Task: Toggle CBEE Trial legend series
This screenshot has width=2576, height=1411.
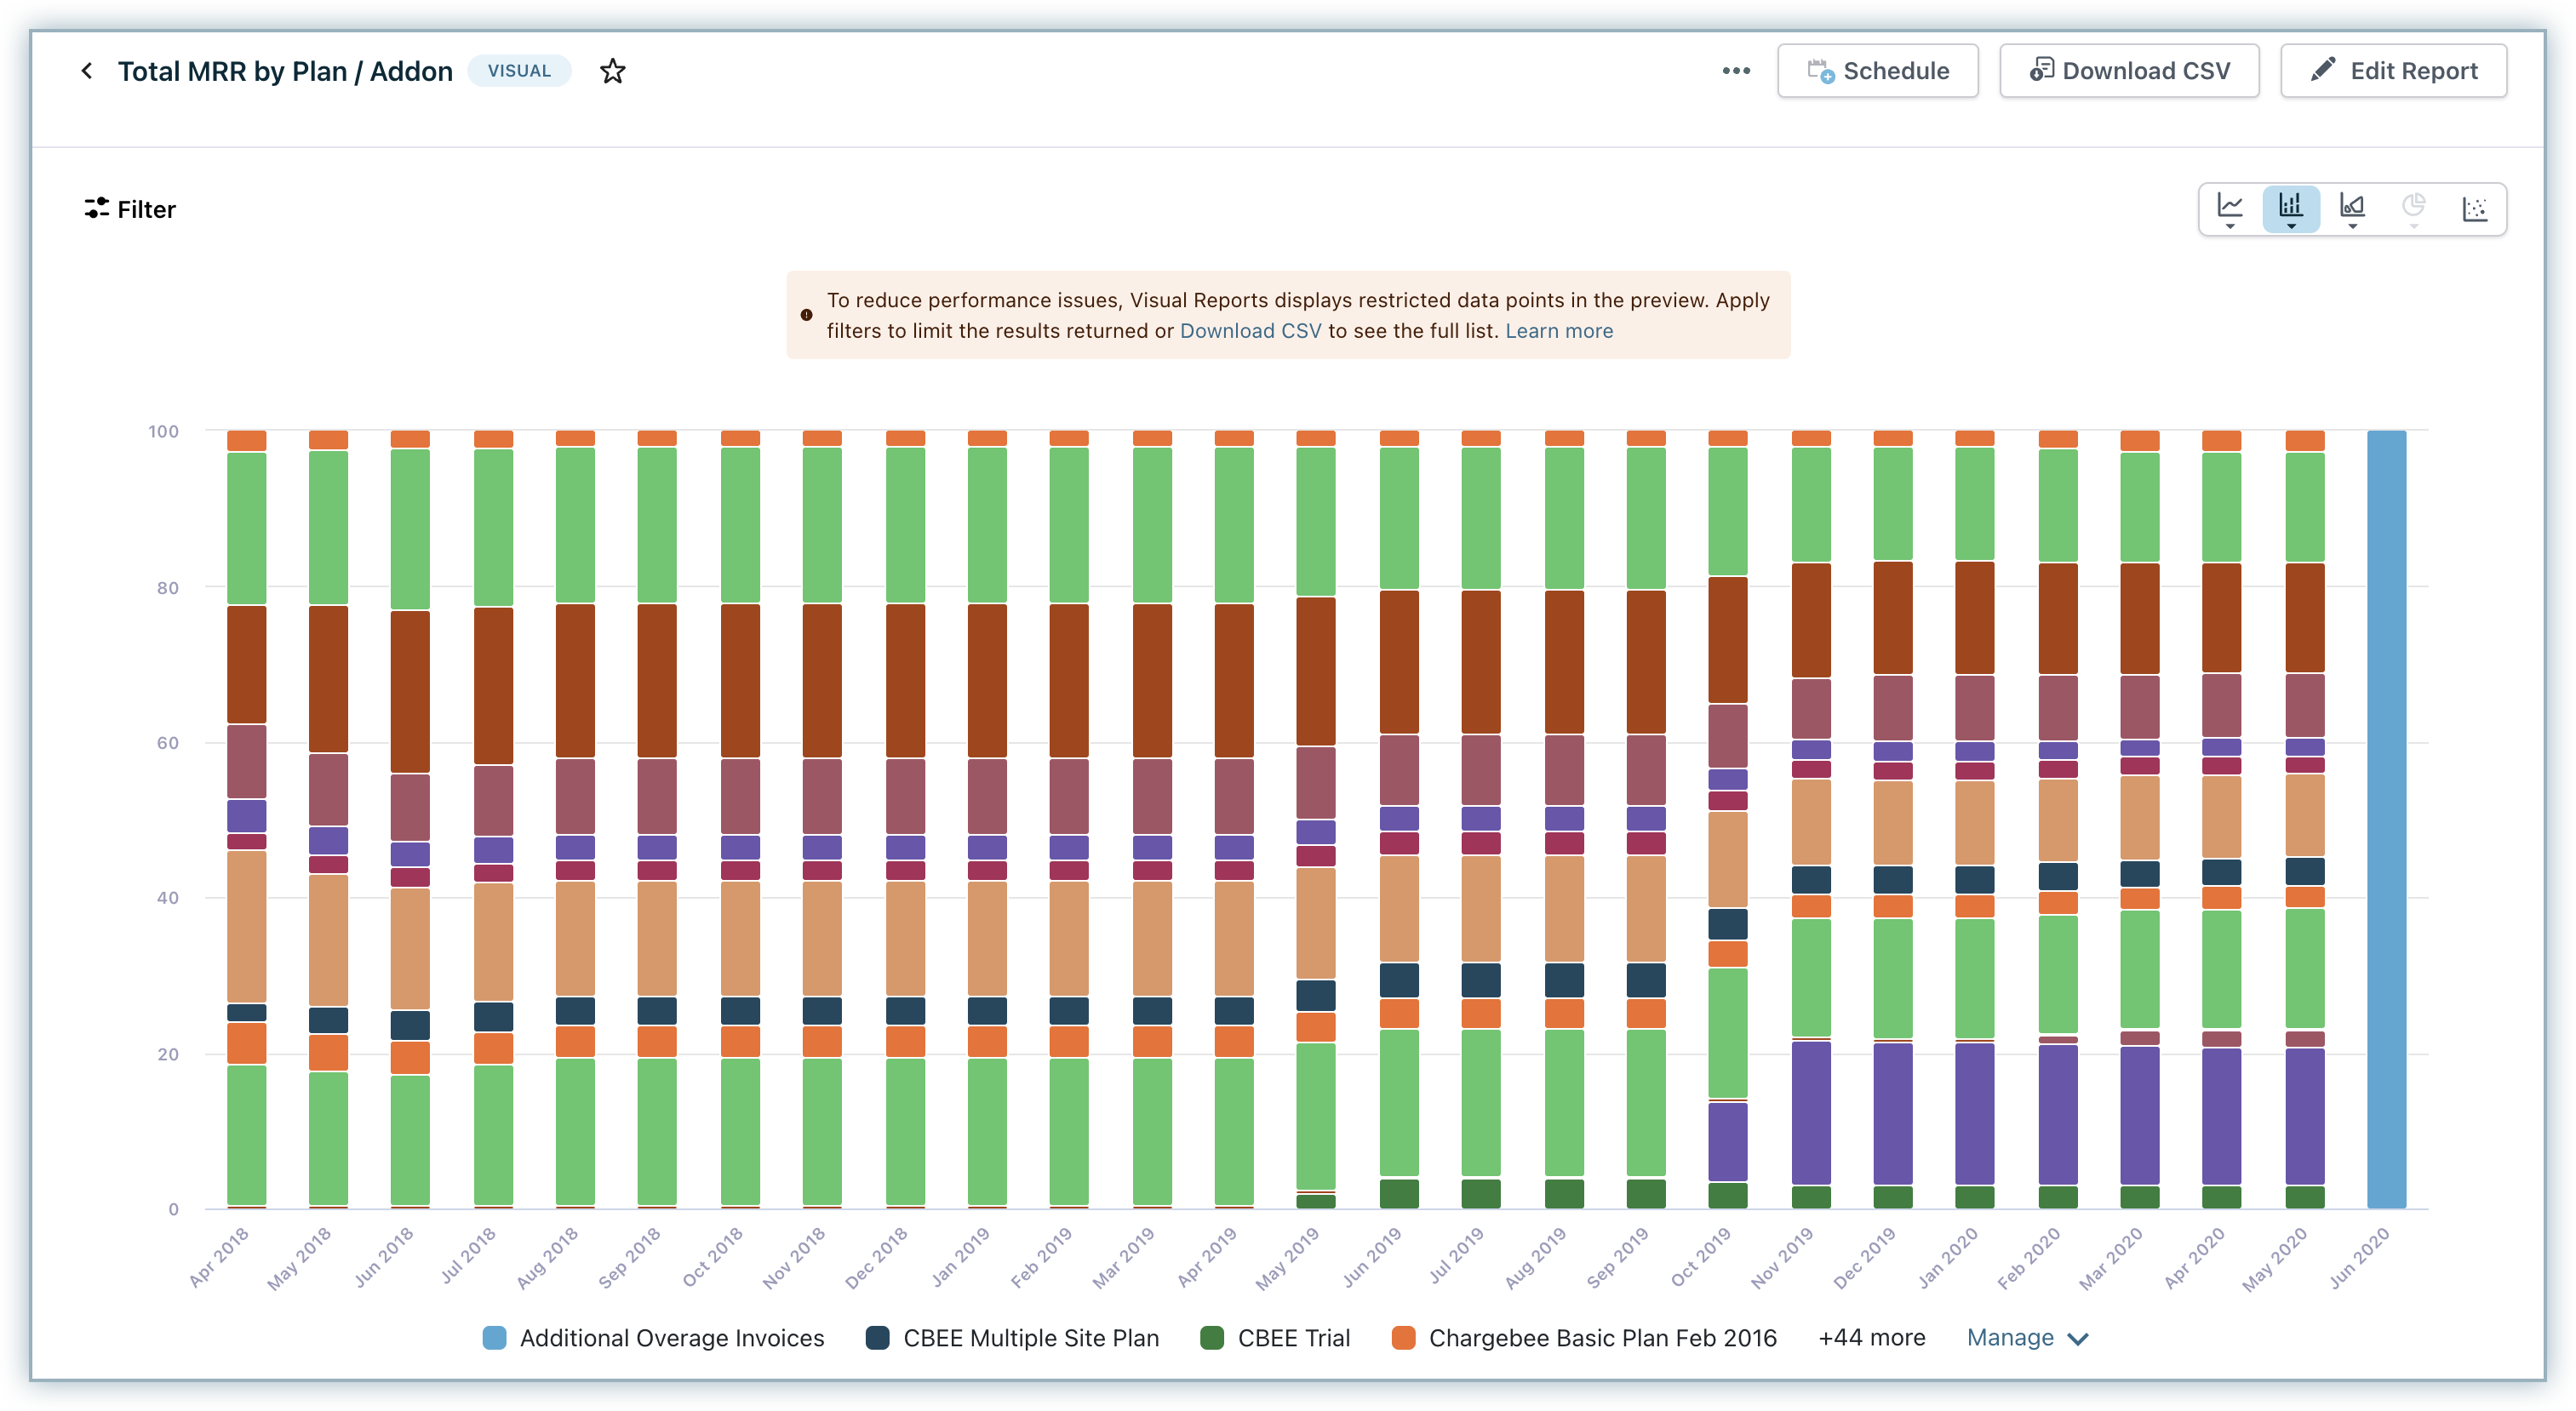Action: point(1293,1338)
